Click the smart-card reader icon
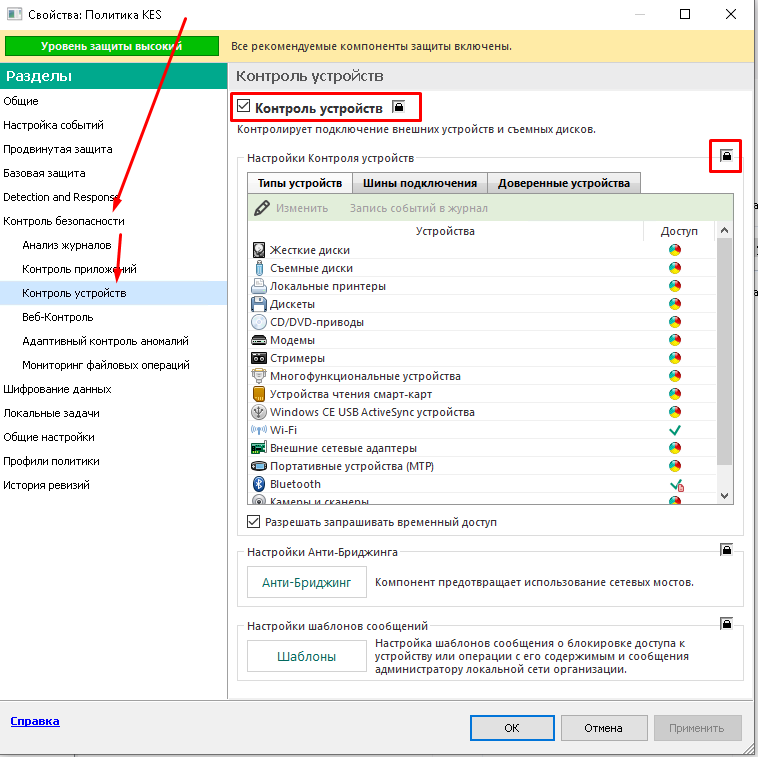The image size is (758, 757). point(259,394)
